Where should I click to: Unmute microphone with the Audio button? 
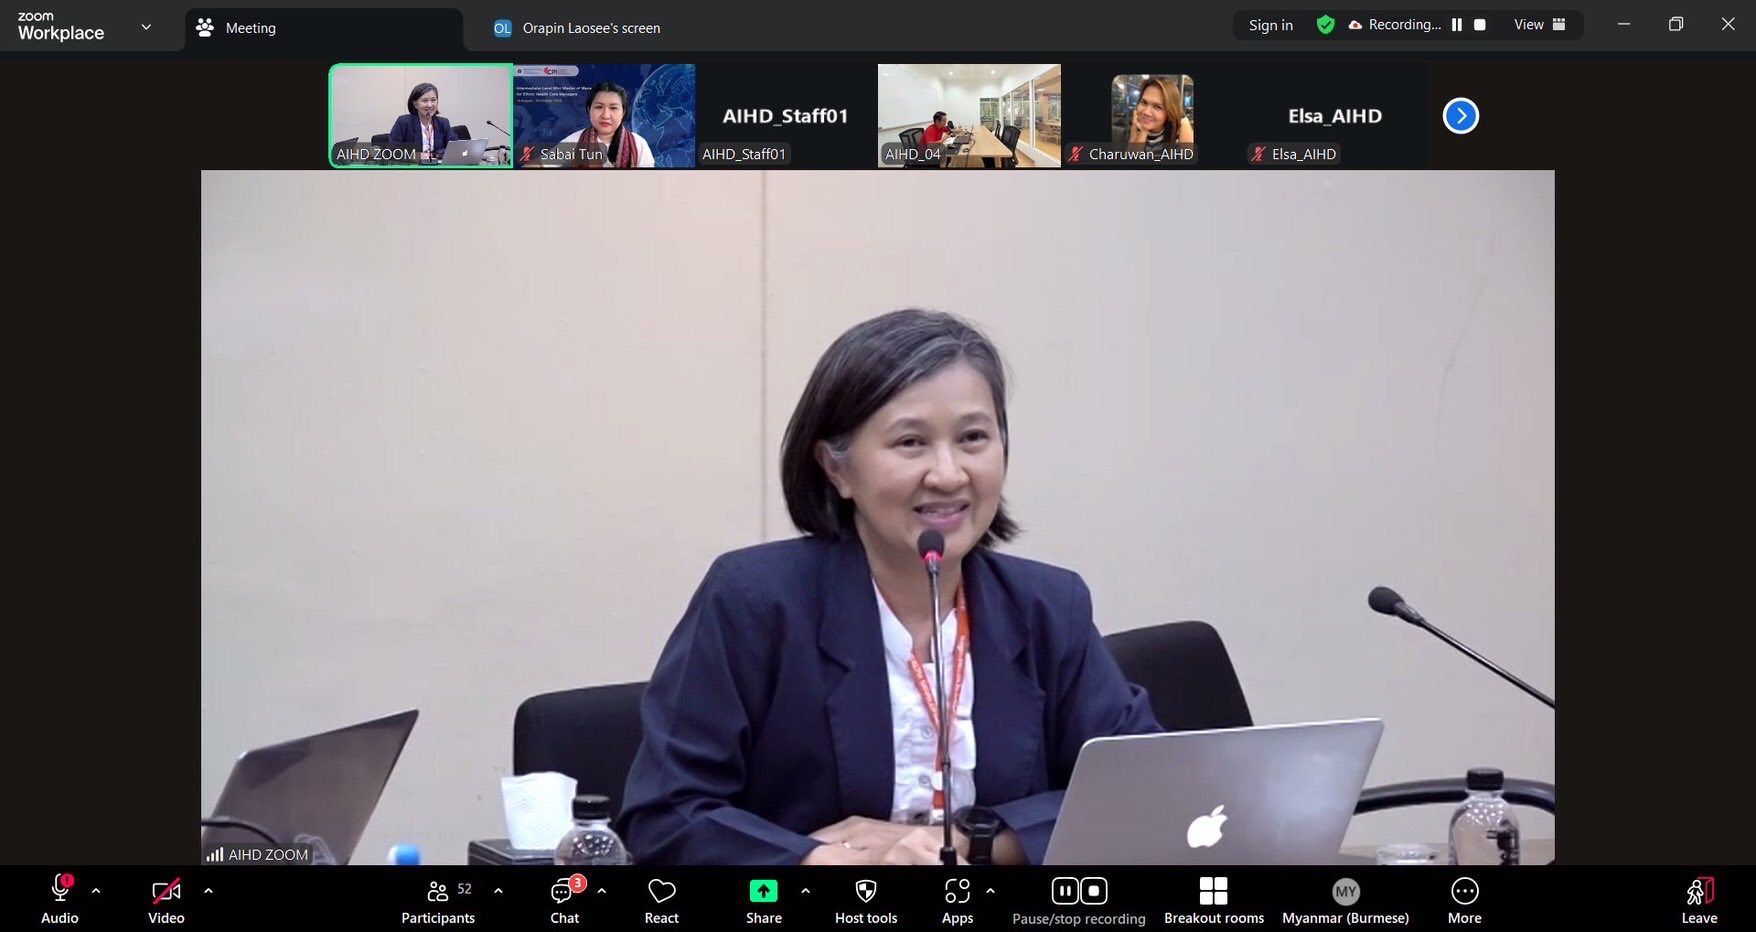(59, 900)
